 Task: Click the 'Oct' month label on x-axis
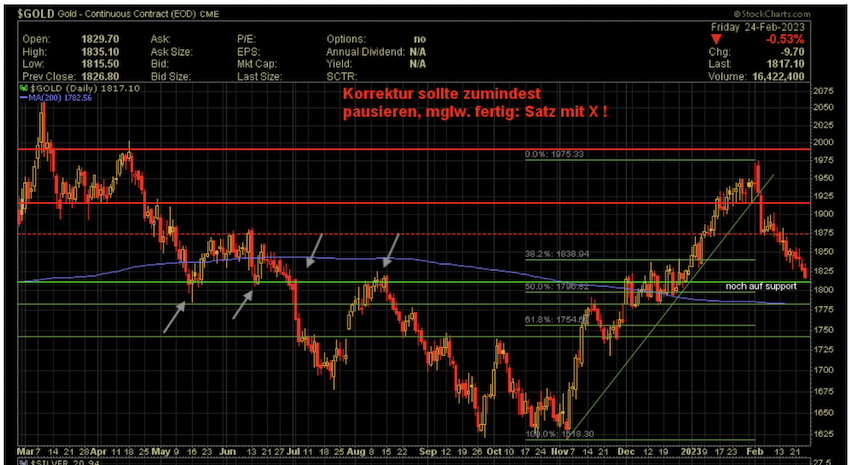coord(494,451)
